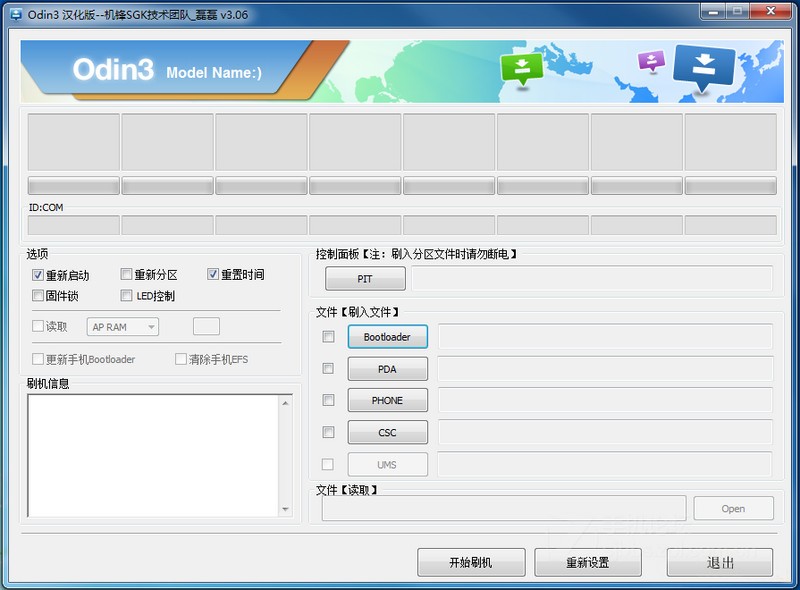Viewport: 800px width, 590px height.
Task: Click the log scrollbar down arrow
Action: tap(285, 509)
